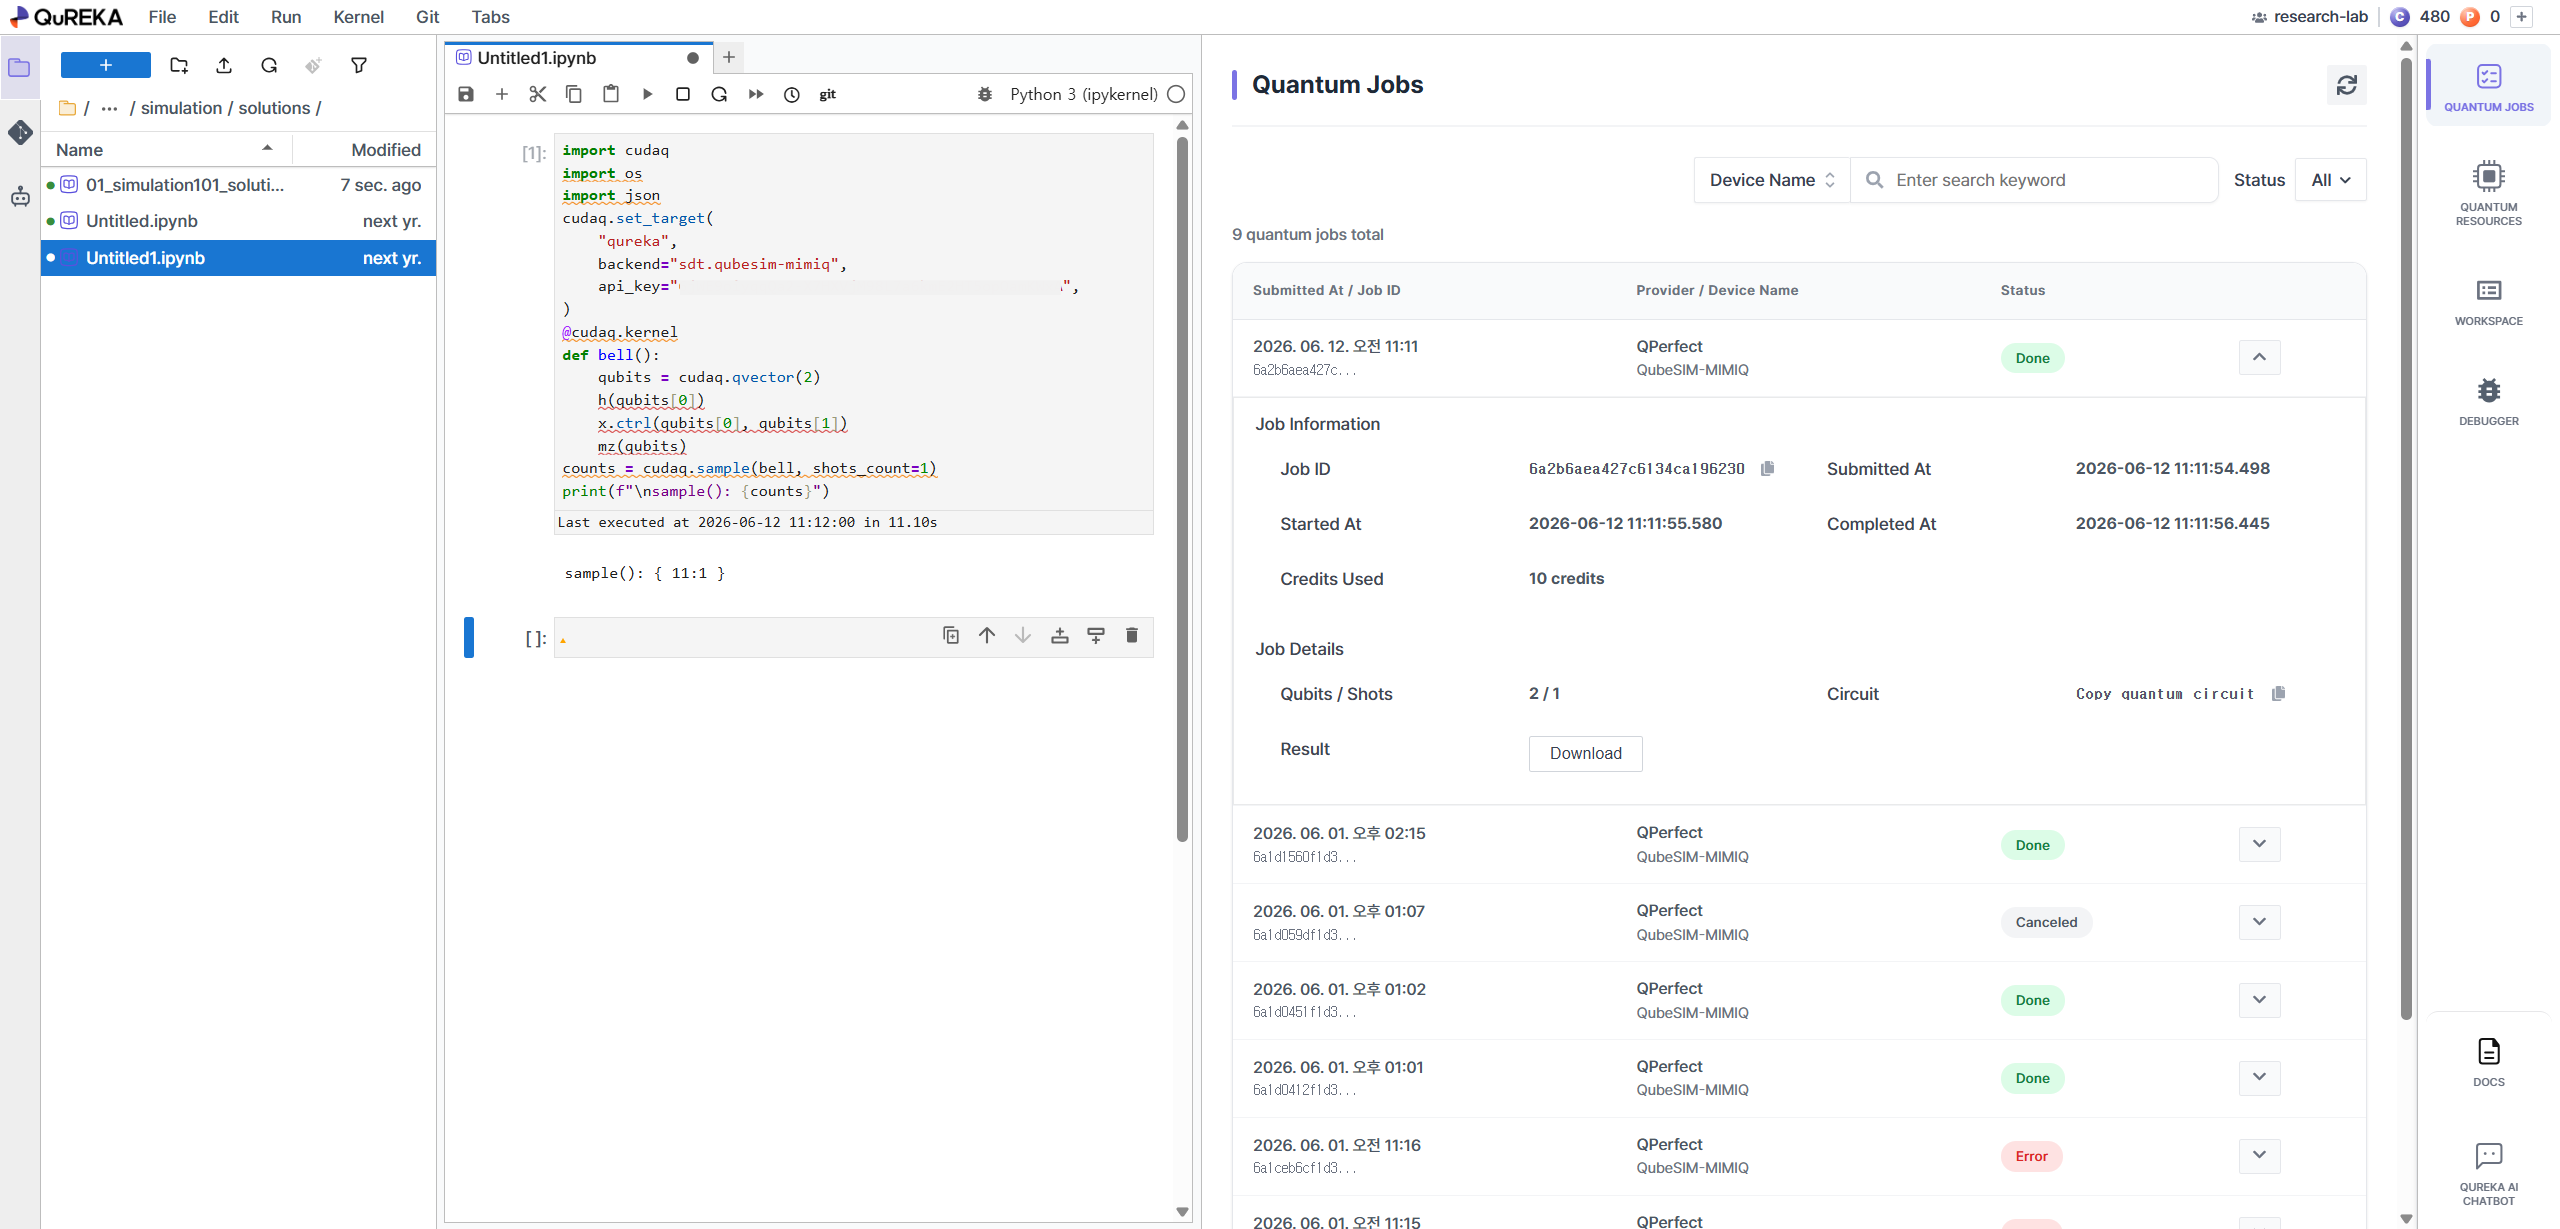This screenshot has height=1229, width=2560.
Task: Refresh the file browser listing
Action: point(269,66)
